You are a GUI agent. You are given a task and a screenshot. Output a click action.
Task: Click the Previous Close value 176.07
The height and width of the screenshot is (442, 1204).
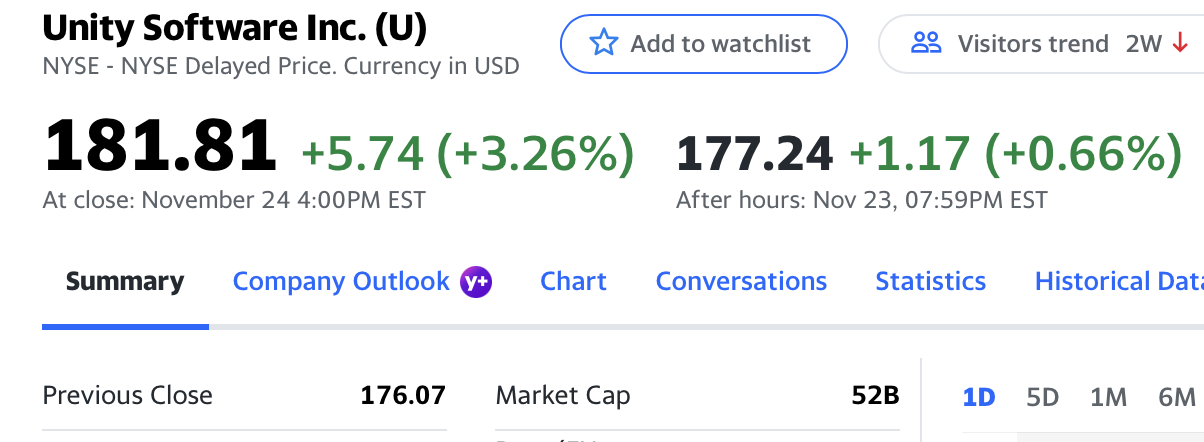402,395
